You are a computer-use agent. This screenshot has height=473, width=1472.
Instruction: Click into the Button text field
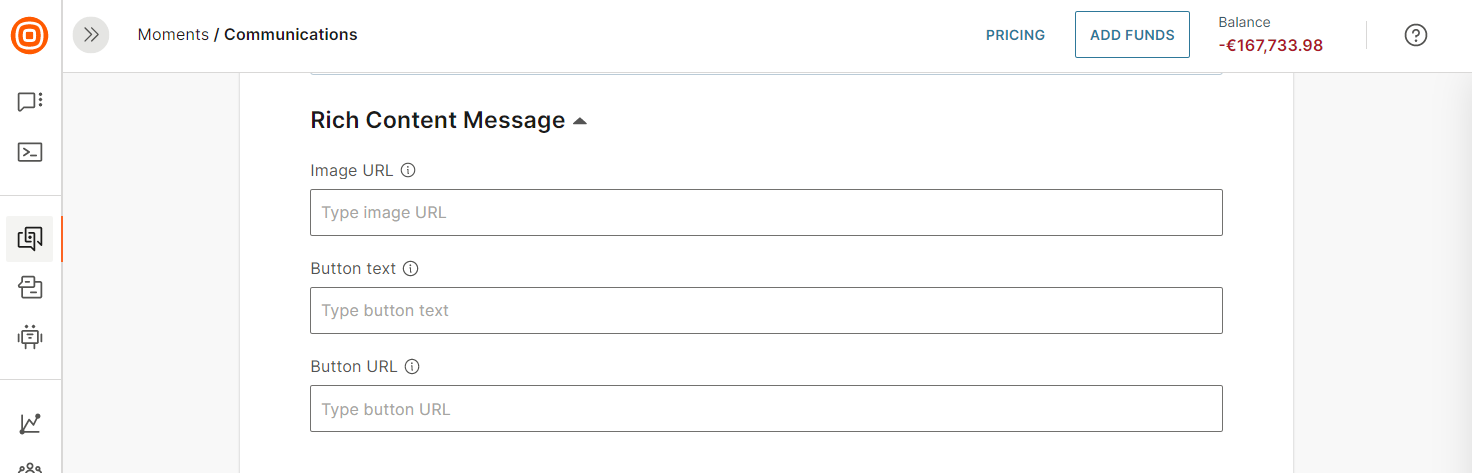coord(766,311)
